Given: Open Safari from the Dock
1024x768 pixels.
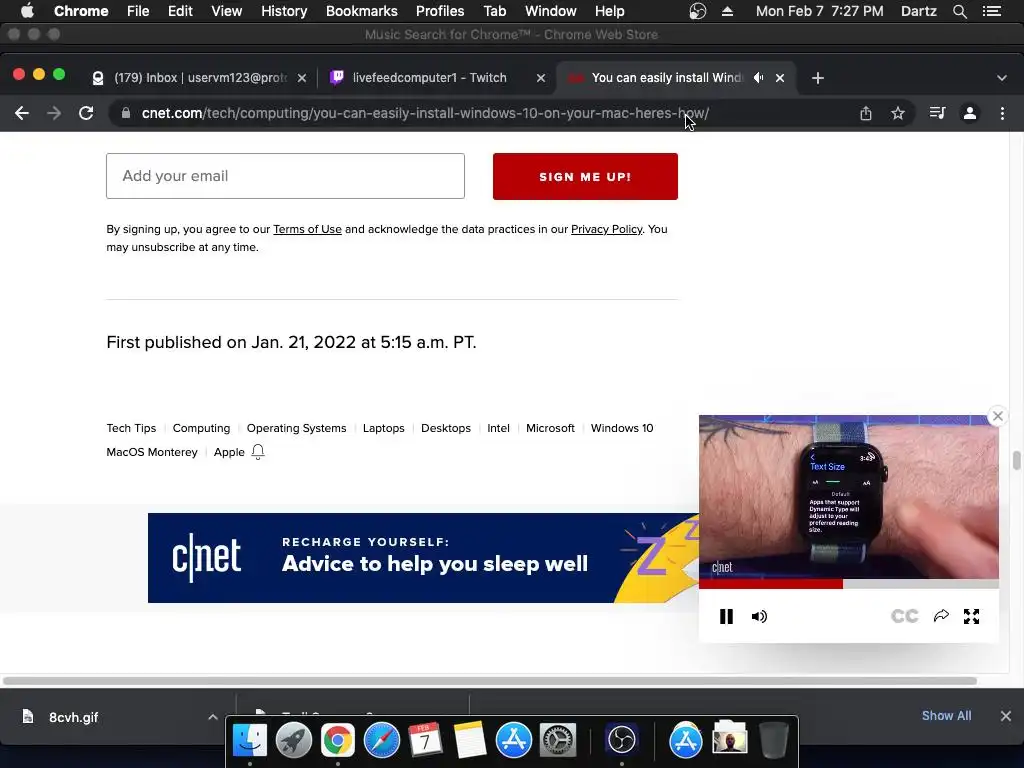Looking at the screenshot, I should tap(381, 741).
